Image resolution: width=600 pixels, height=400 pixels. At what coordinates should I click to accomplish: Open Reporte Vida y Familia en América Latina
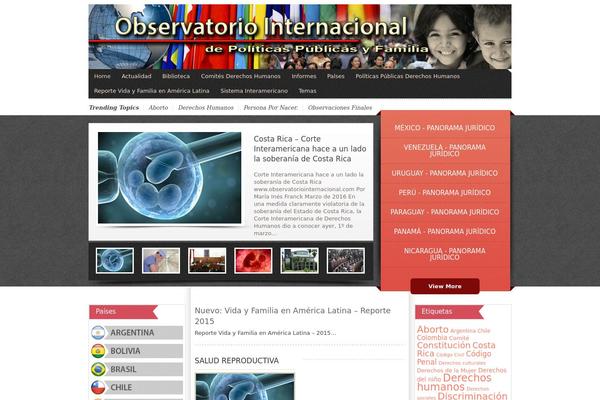pyautogui.click(x=152, y=91)
